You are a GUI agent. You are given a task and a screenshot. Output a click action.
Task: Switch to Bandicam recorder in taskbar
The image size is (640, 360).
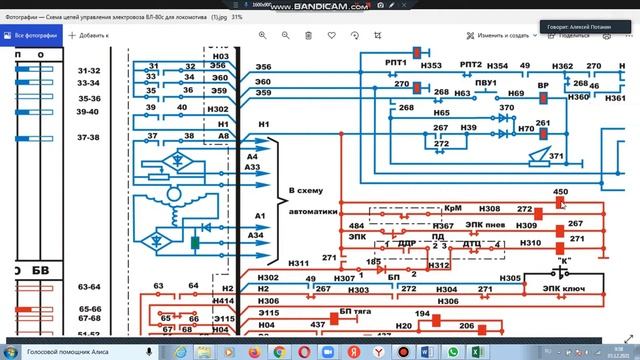coord(403,352)
